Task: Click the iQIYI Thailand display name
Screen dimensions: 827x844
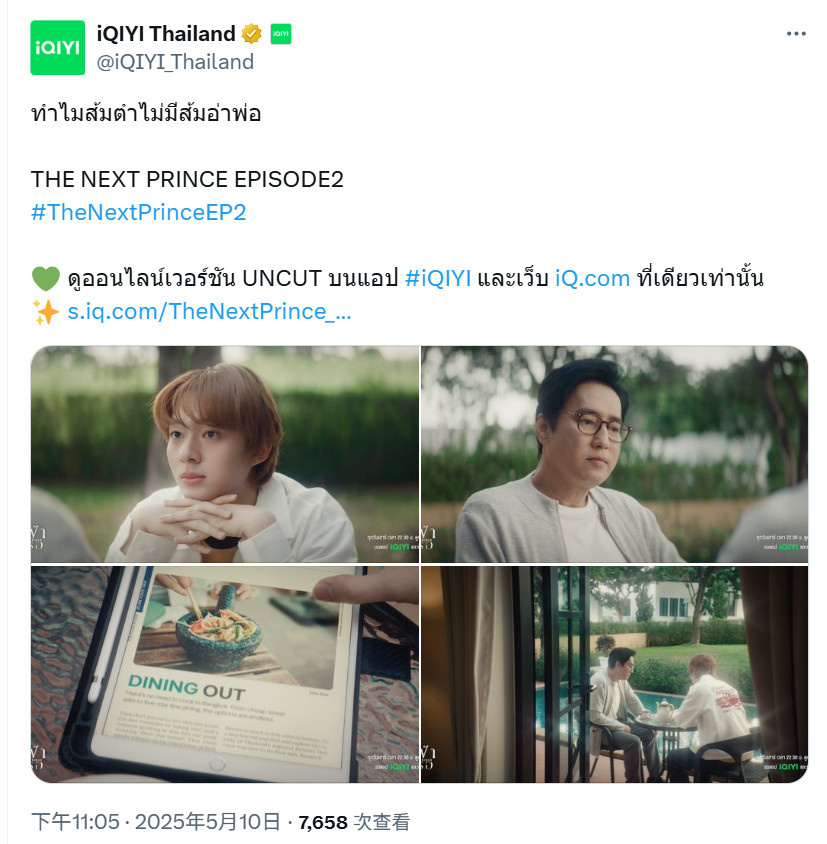Action: pyautogui.click(x=166, y=33)
